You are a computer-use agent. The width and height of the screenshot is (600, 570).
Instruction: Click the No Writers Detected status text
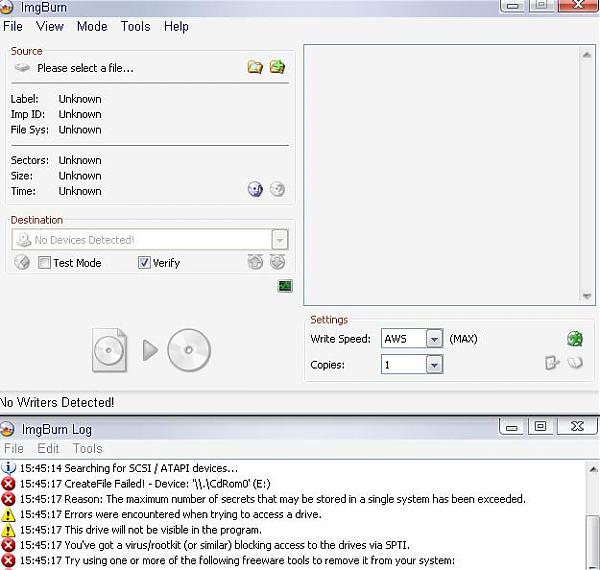pos(57,402)
